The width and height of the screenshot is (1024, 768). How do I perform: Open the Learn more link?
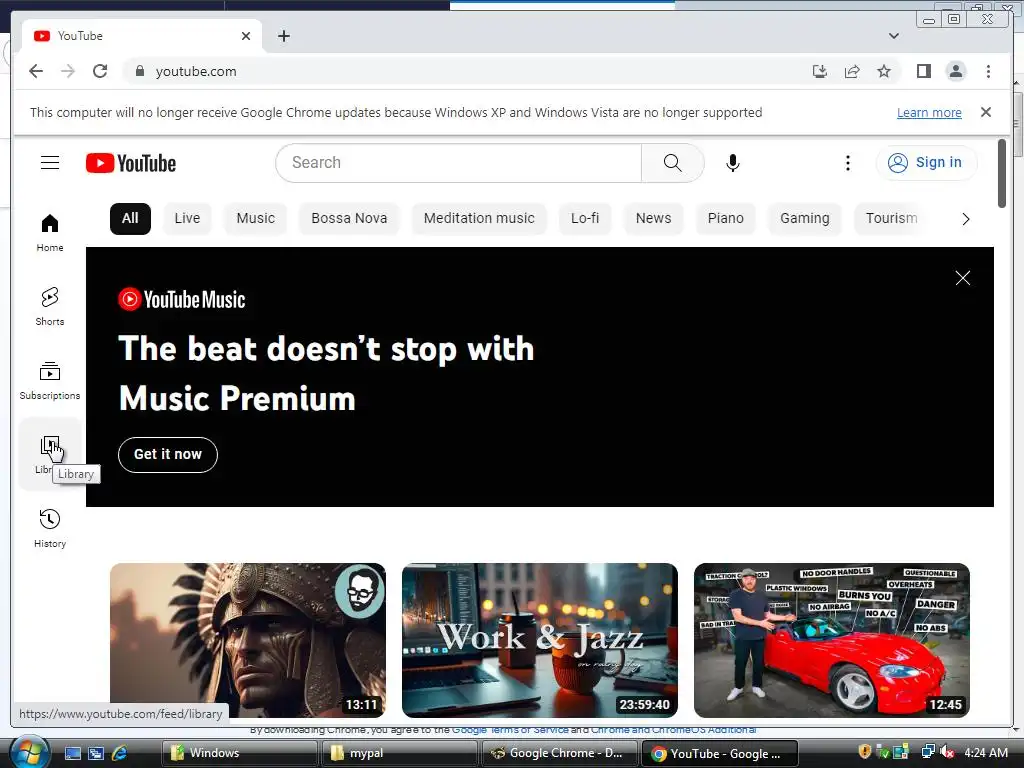point(929,112)
